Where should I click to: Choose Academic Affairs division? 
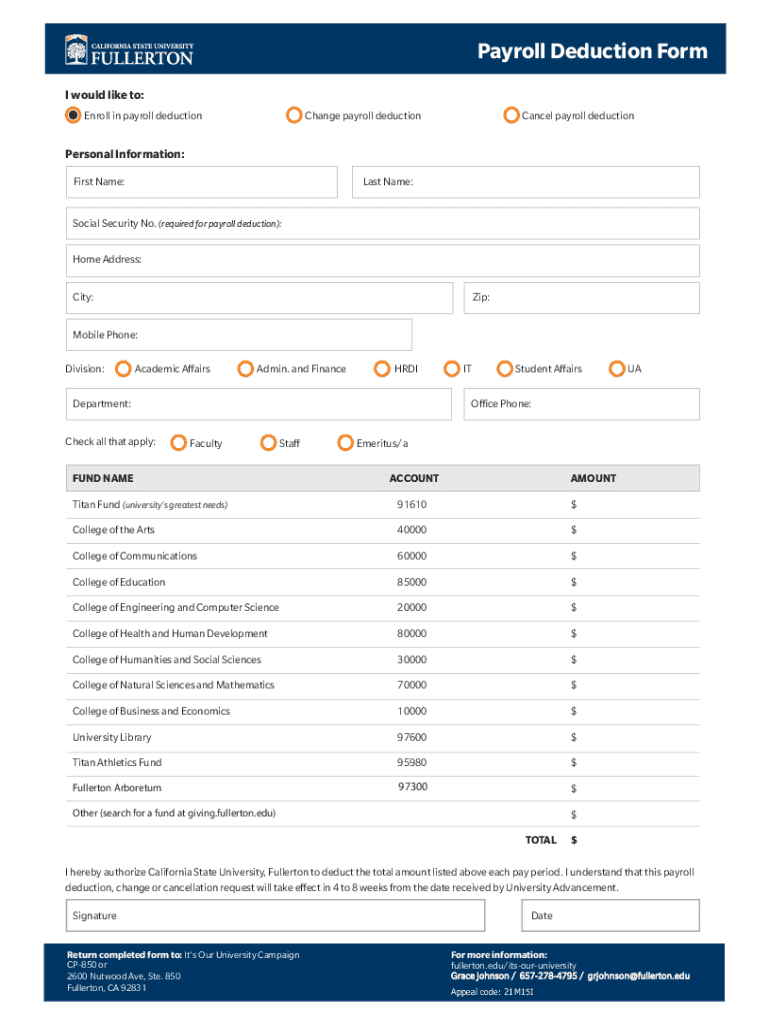pyautogui.click(x=123, y=369)
